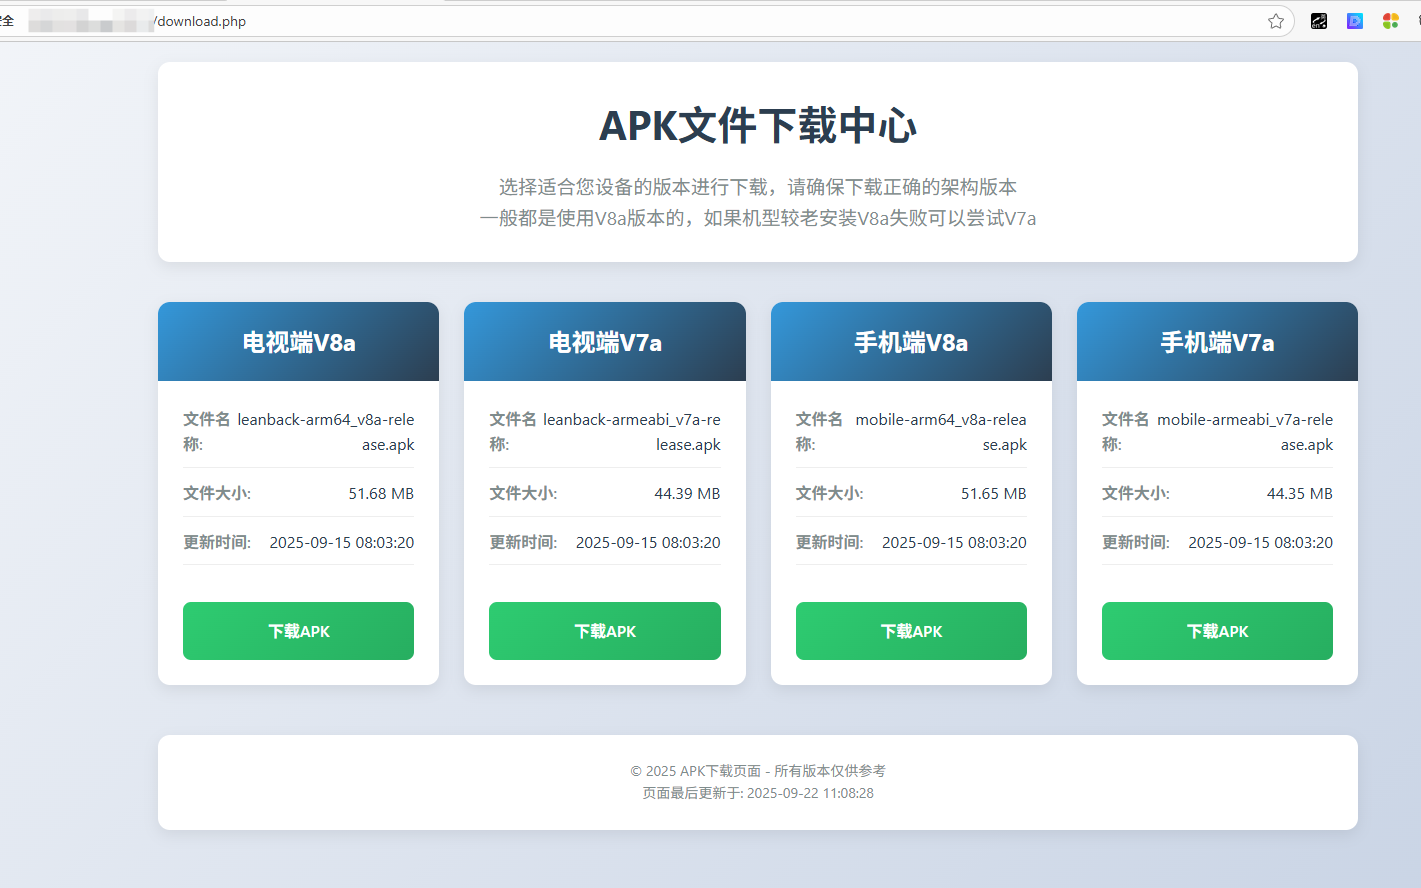Click the mobile-armeabi_v7a-release.apk file name
1421x888 pixels.
1245,432
